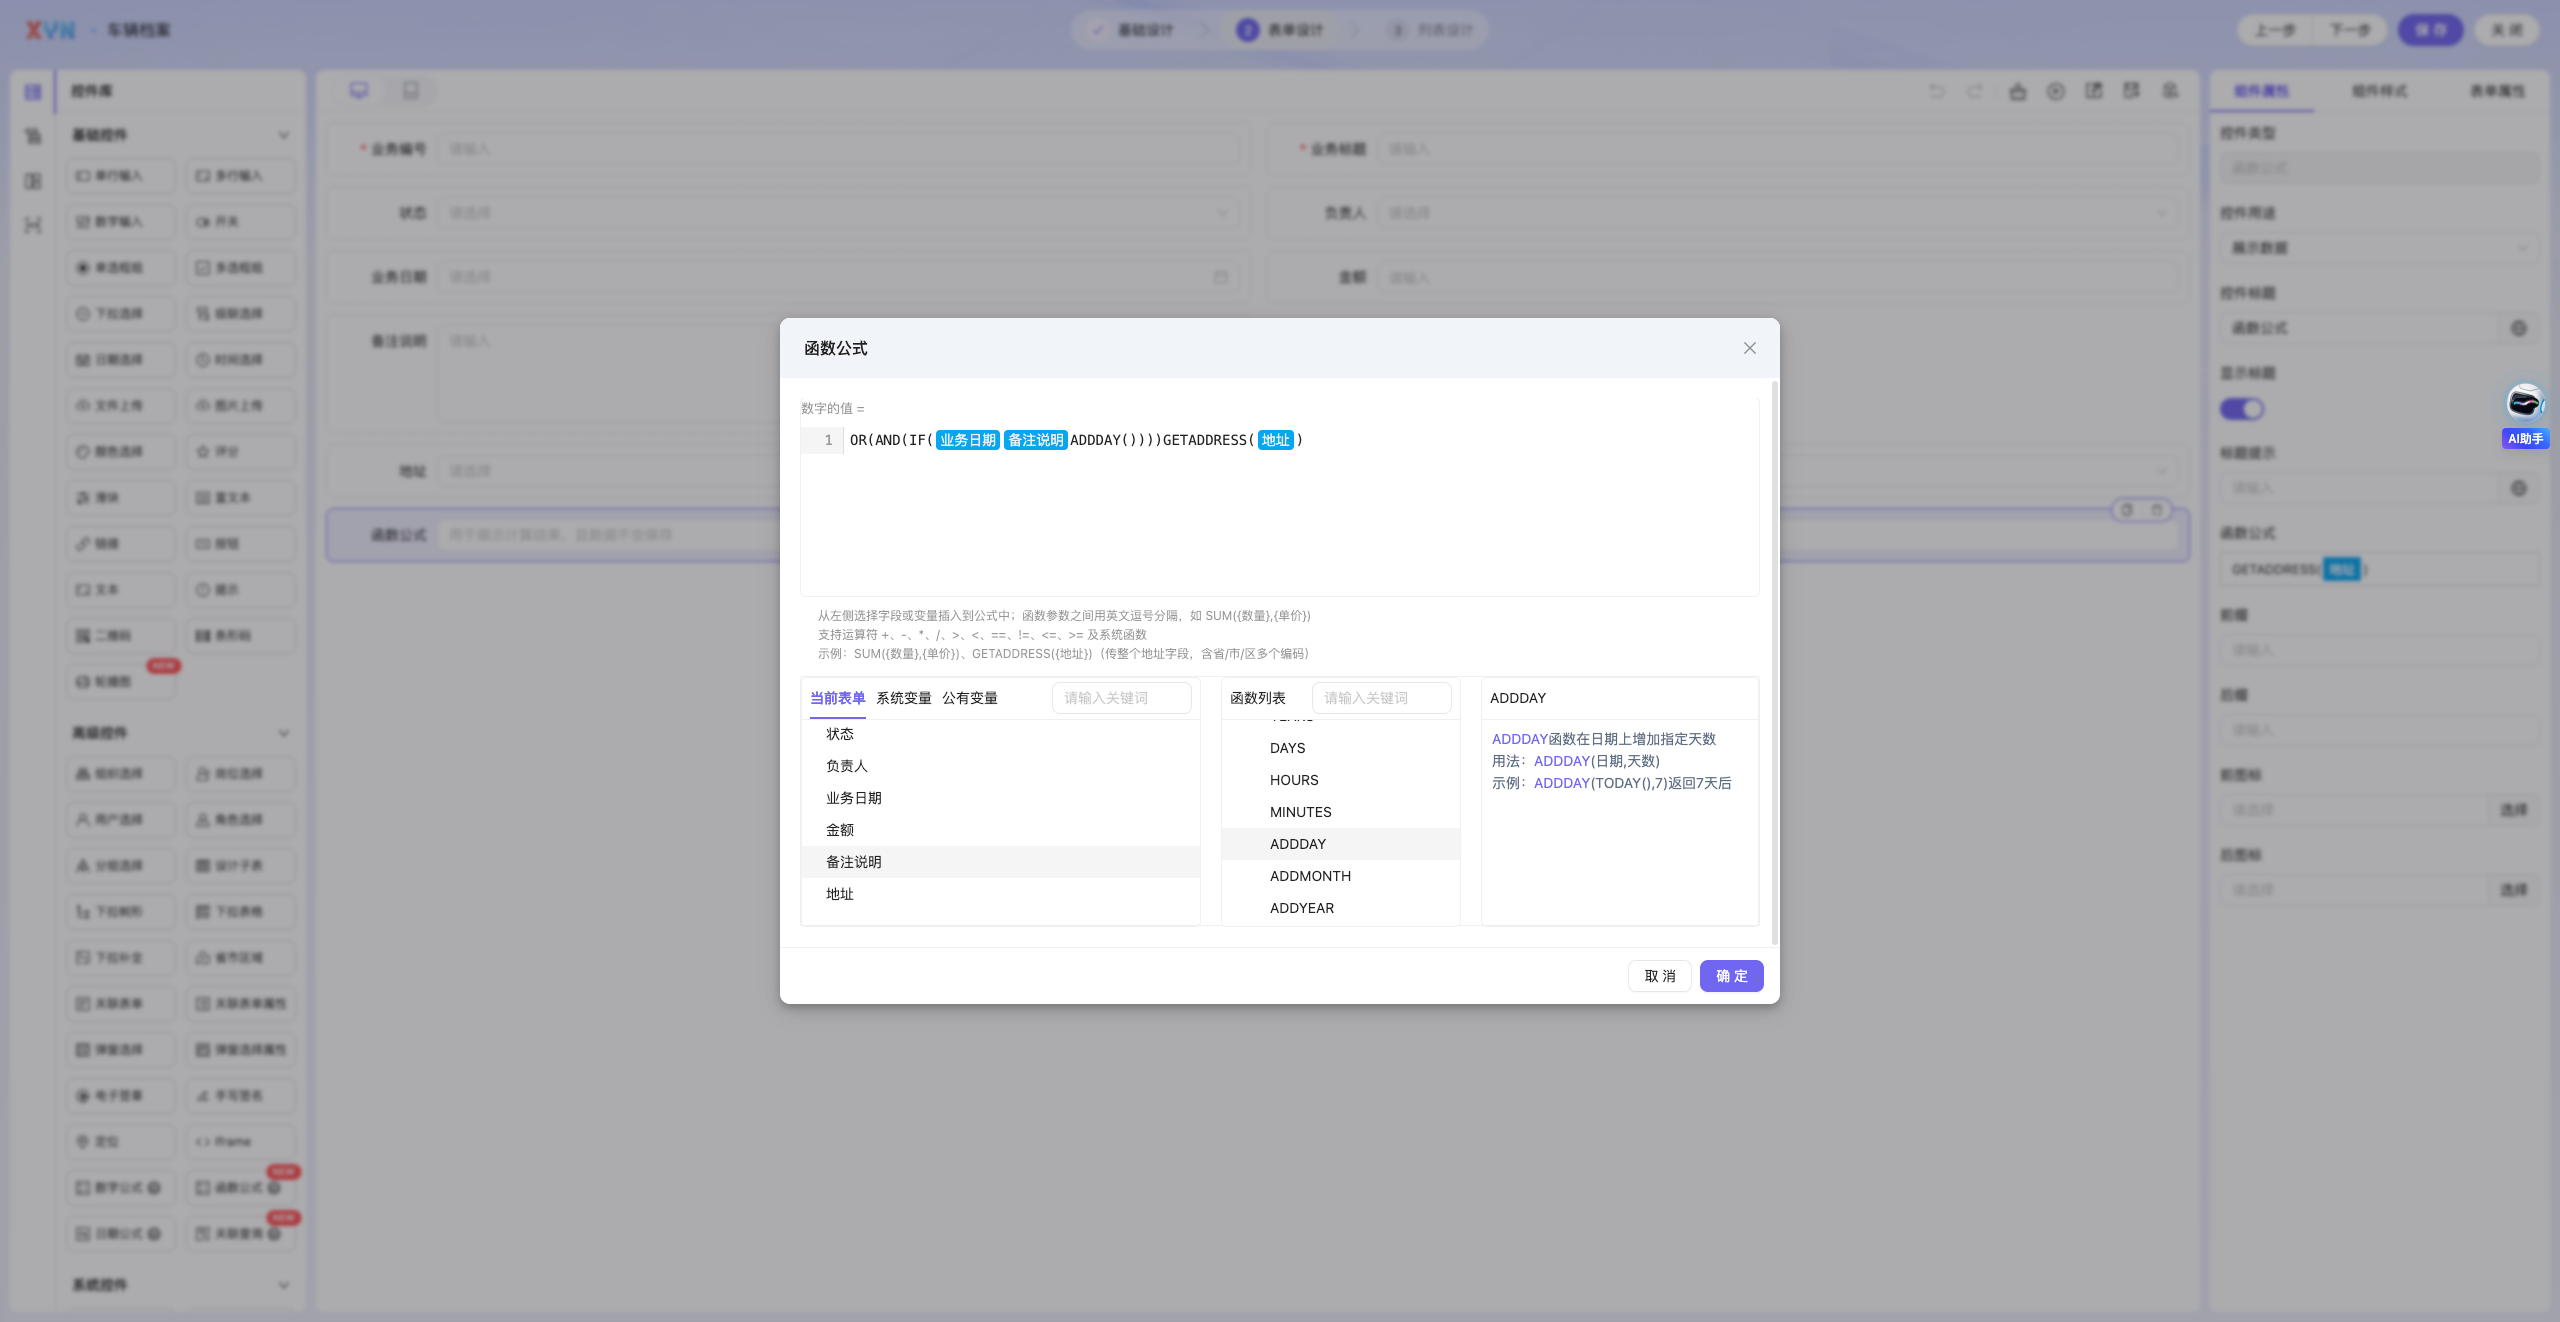Switch to the 系统变量 tab

904,698
